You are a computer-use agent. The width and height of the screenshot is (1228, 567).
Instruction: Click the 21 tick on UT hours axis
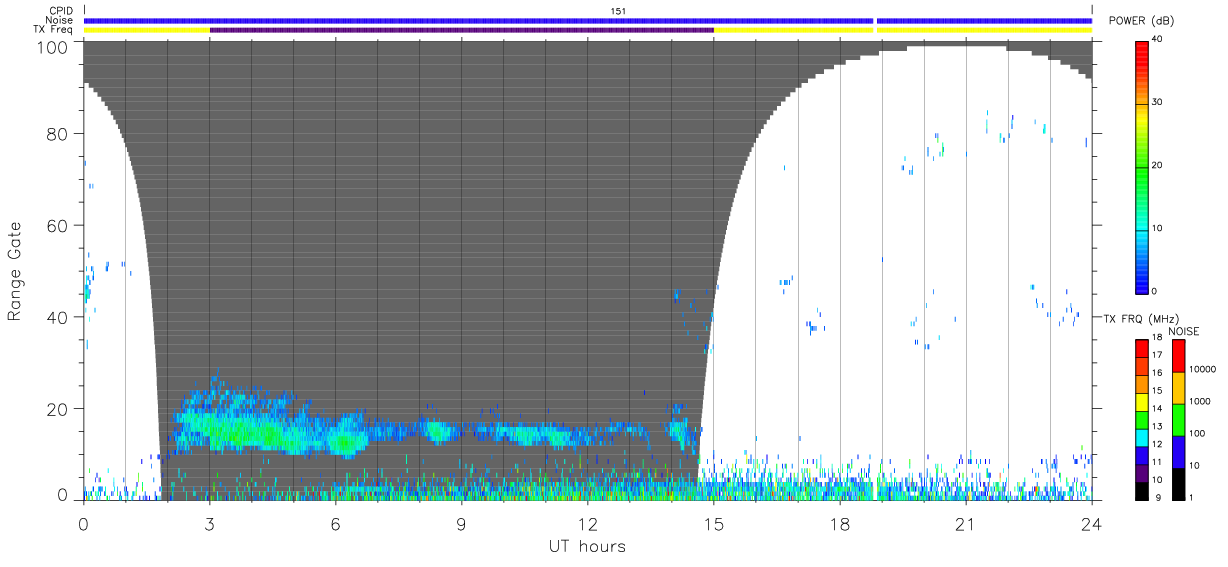point(966,523)
